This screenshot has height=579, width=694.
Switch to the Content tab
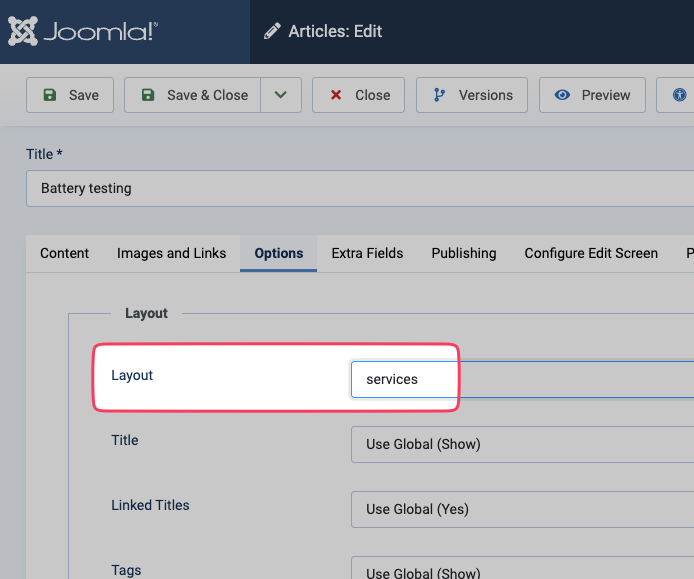pyautogui.click(x=65, y=253)
